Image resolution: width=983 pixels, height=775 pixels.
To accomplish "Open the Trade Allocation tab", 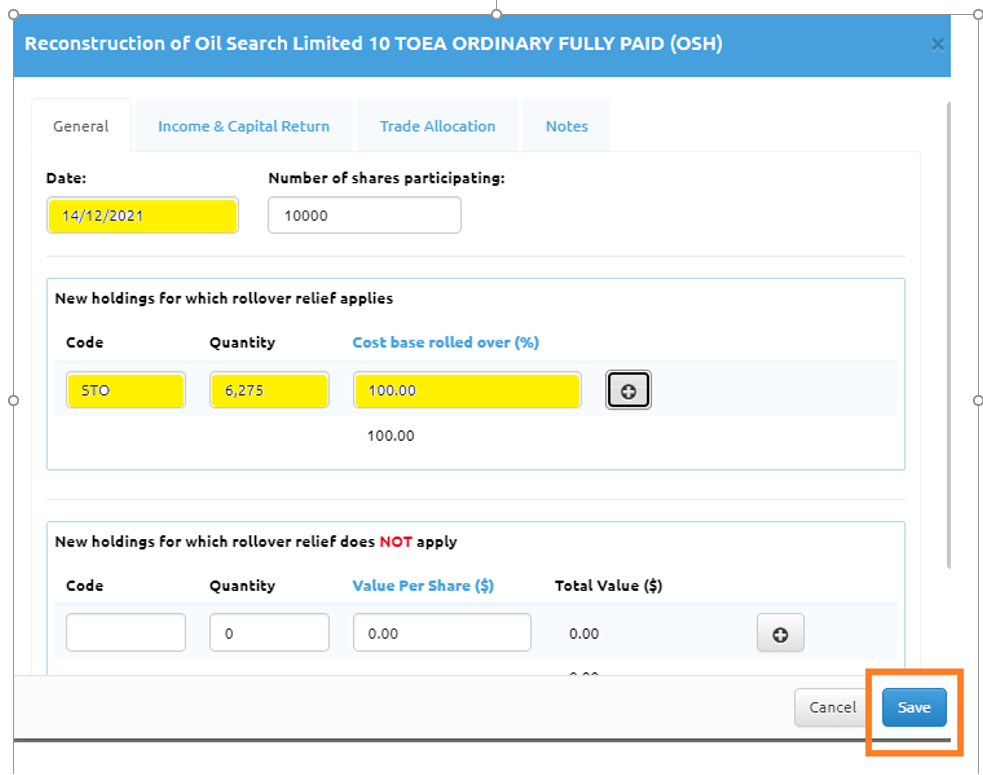I will [438, 126].
